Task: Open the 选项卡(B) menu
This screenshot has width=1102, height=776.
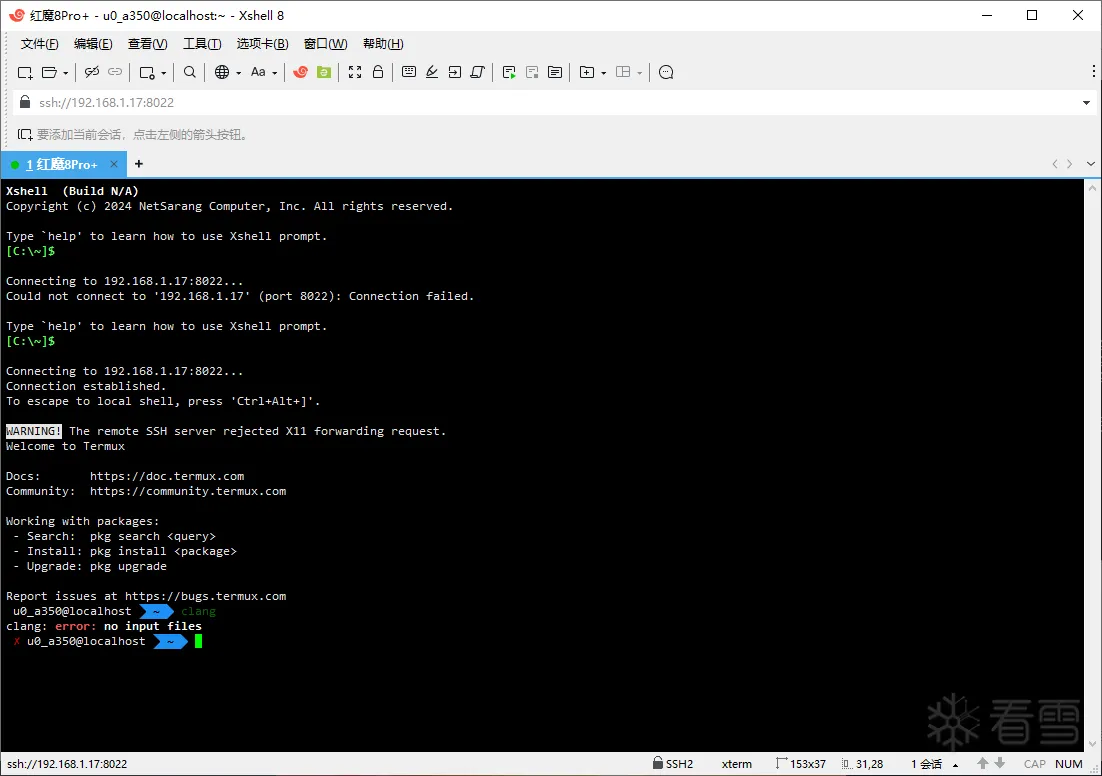Action: 262,44
